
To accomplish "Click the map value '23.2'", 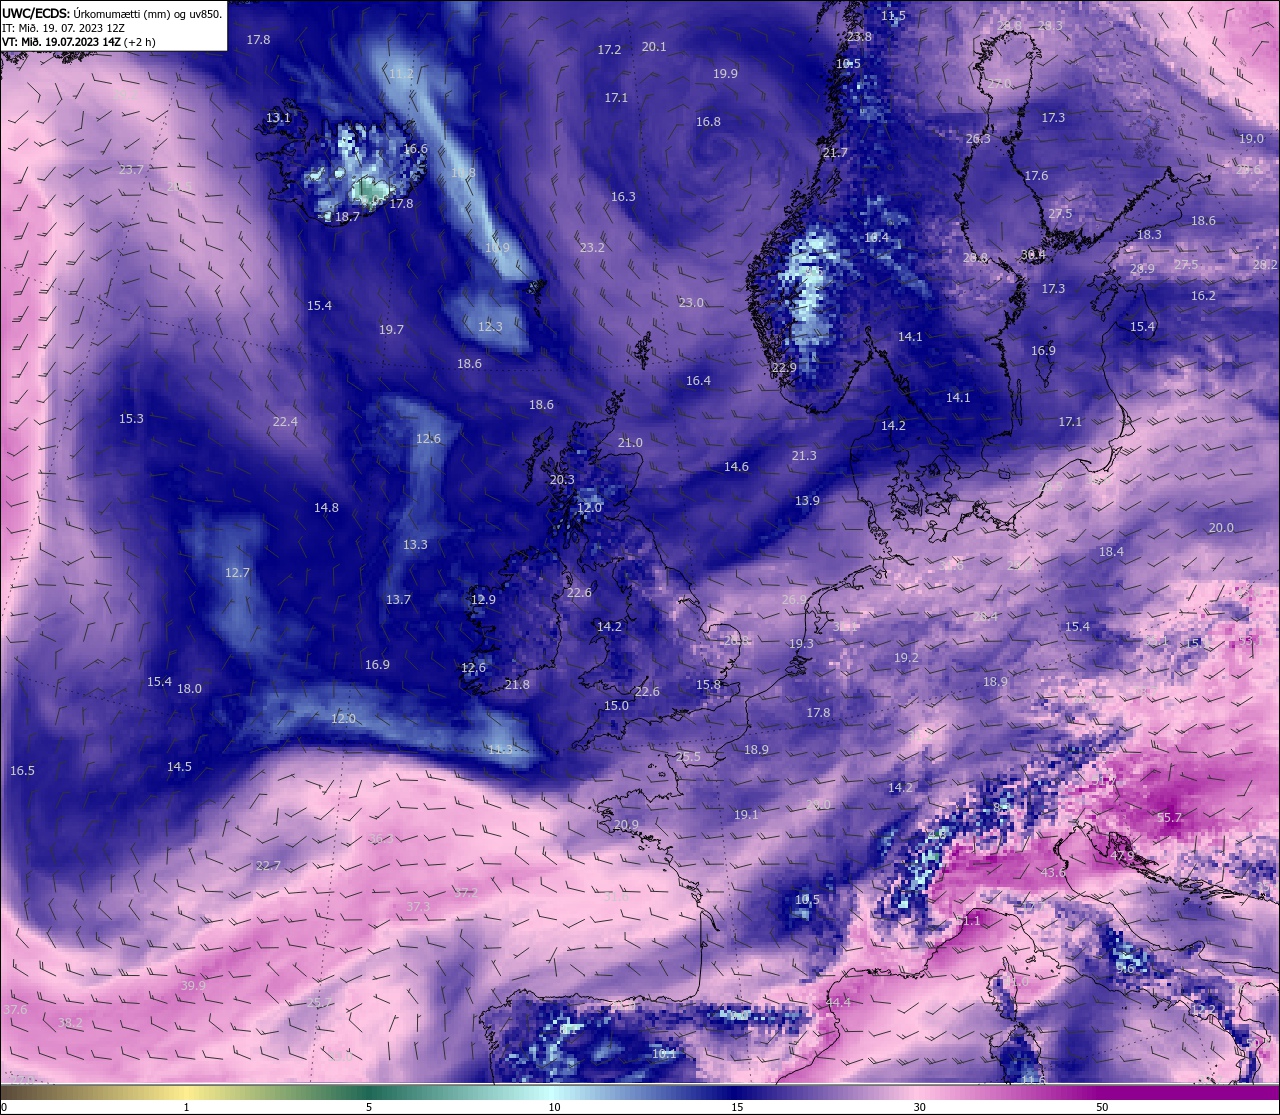I will 592,247.
